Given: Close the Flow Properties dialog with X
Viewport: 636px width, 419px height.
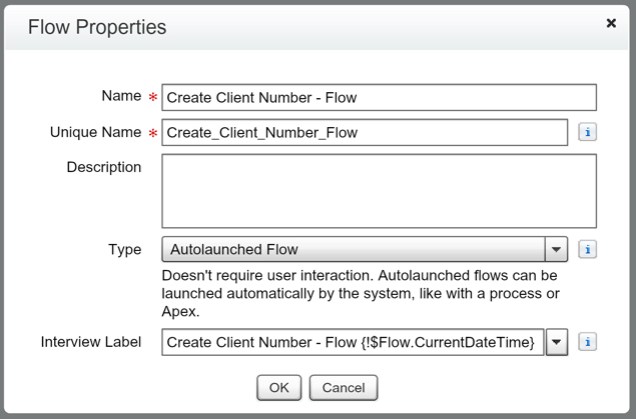Looking at the screenshot, I should click(611, 23).
